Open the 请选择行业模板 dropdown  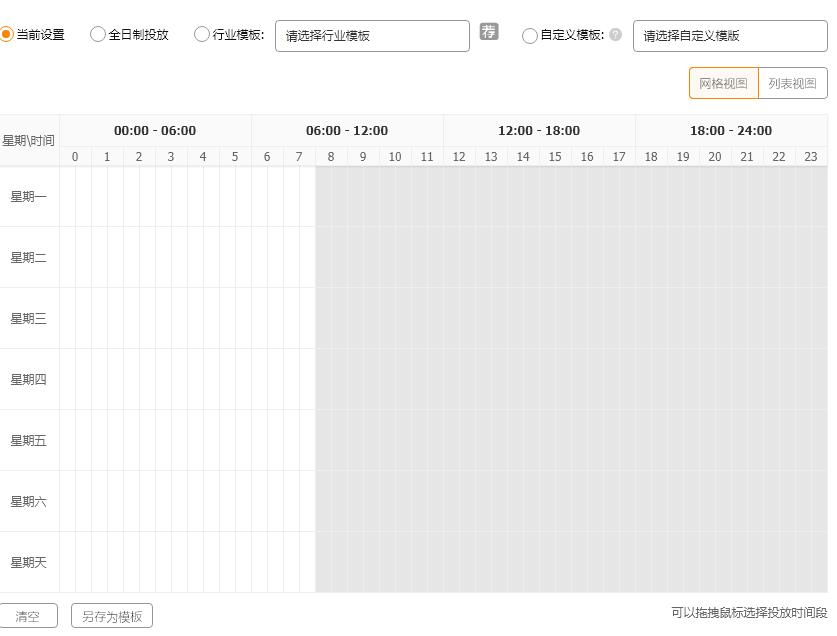point(372,35)
